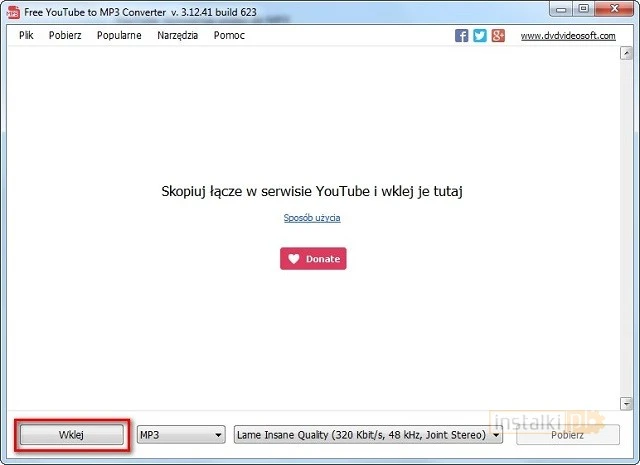Click the scrollbar up arrow

pyautogui.click(x=626, y=53)
